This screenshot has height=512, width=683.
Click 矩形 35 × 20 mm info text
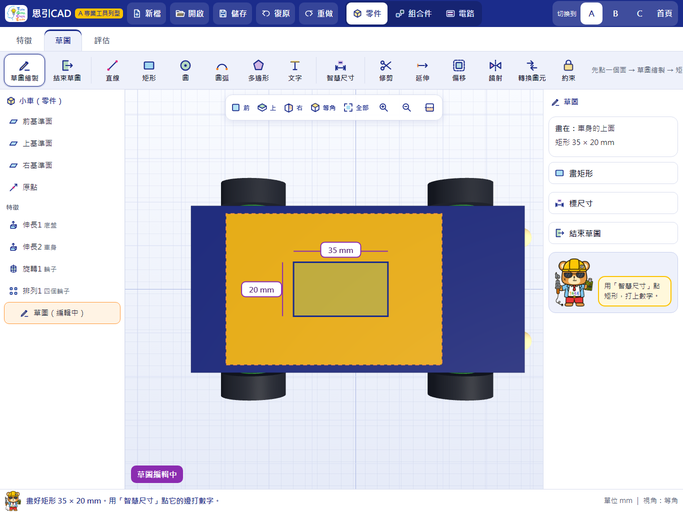tap(585, 142)
